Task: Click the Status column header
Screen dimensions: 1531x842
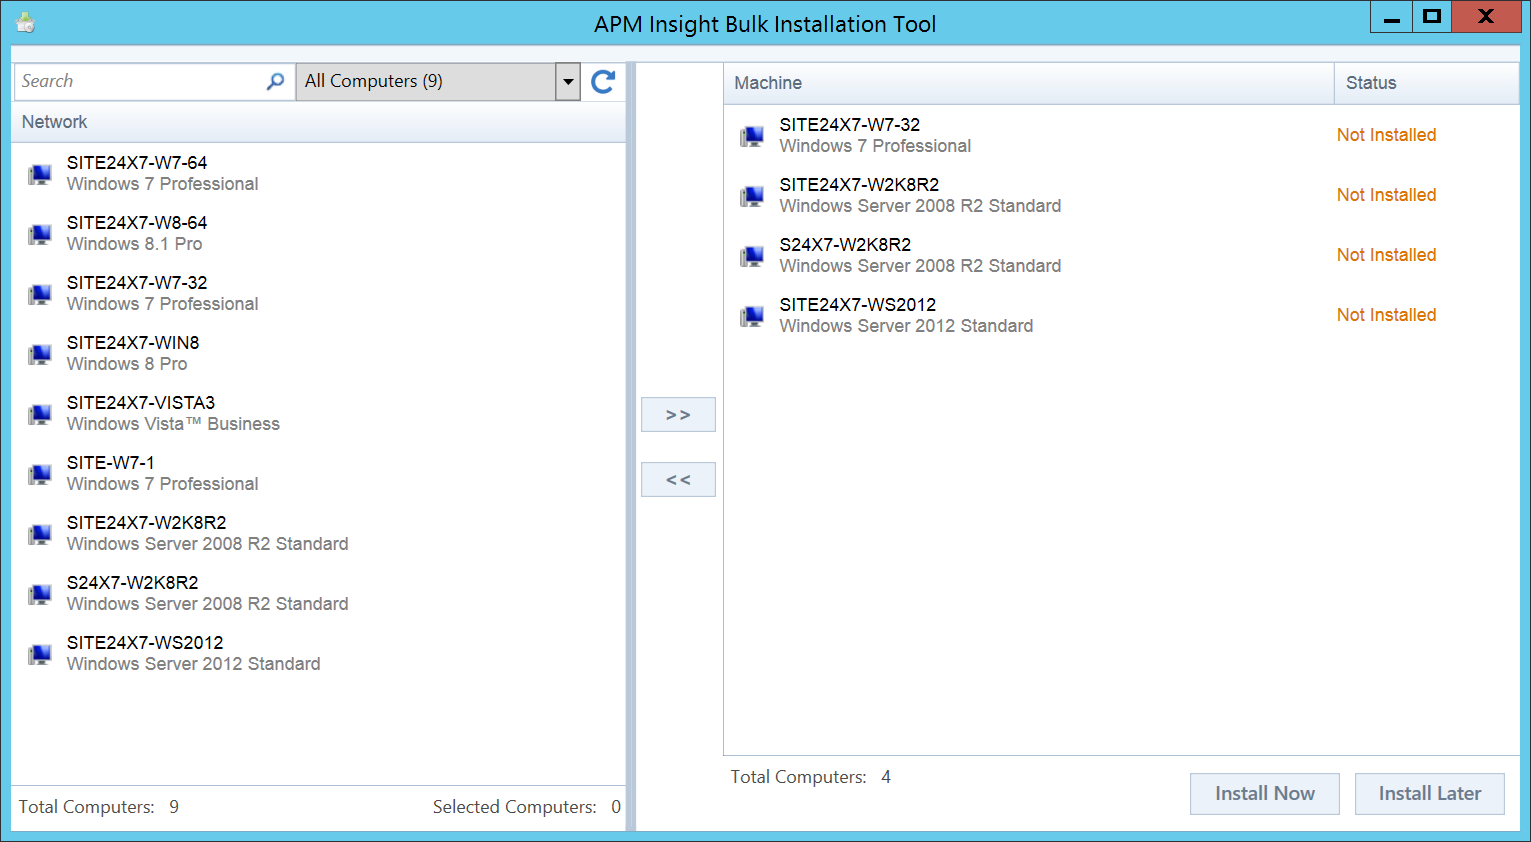Action: [1425, 83]
